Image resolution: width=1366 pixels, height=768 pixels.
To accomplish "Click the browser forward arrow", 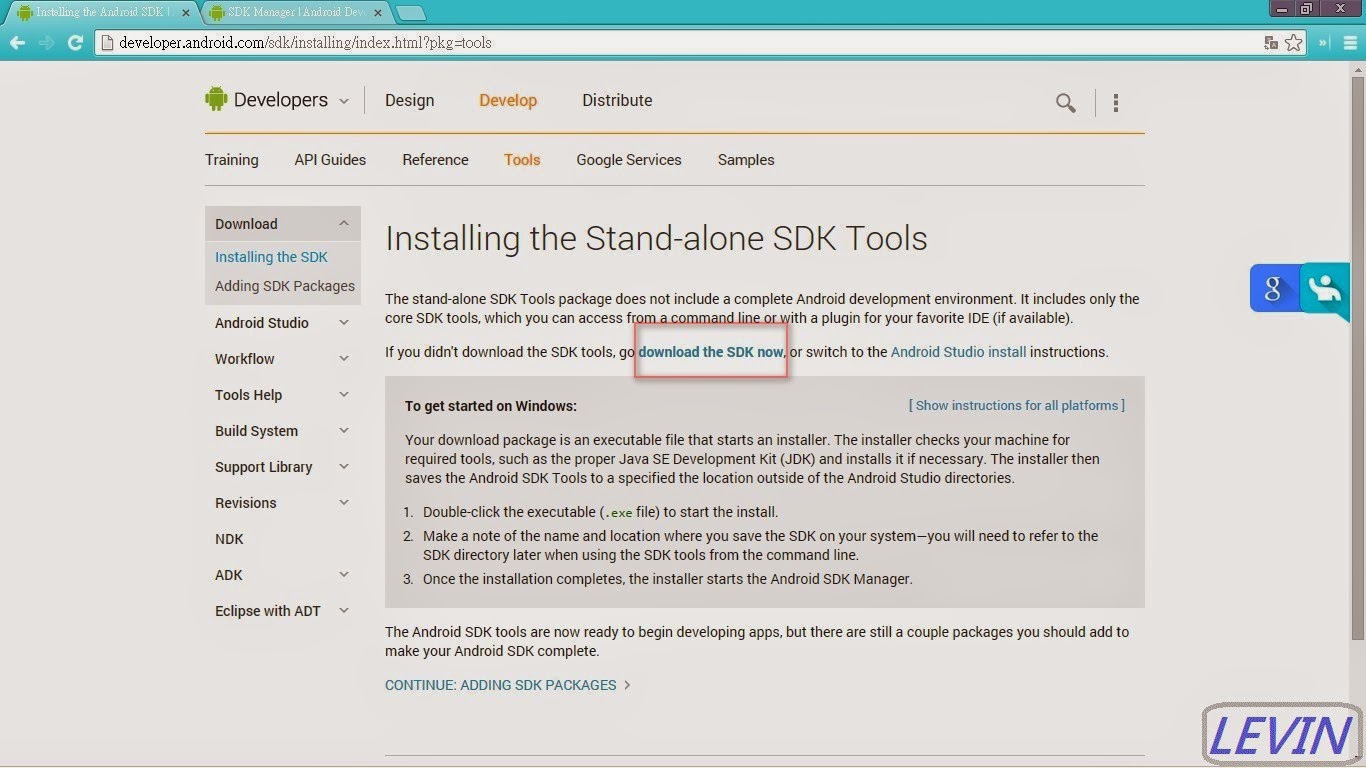I will pyautogui.click(x=46, y=43).
